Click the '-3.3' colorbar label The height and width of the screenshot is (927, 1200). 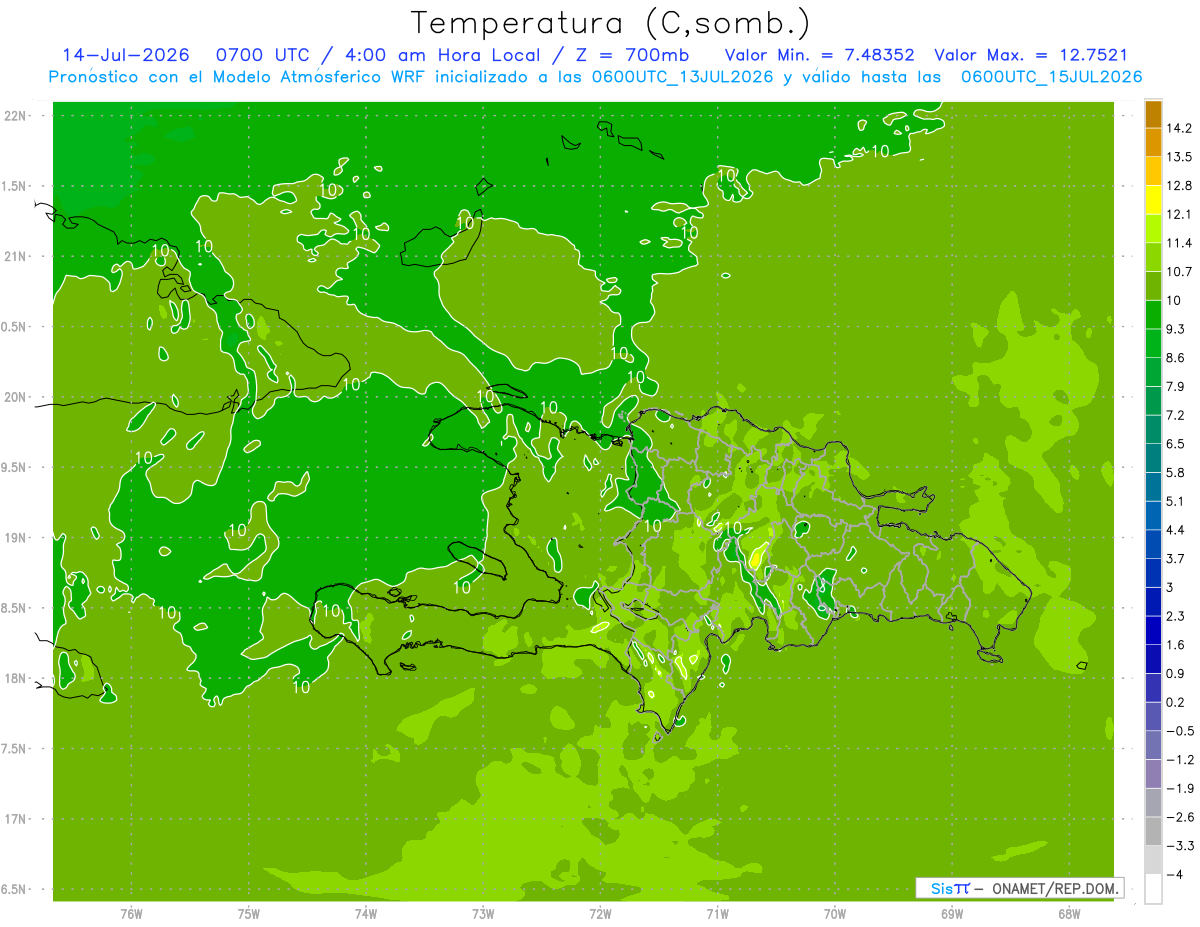[x=1179, y=846]
